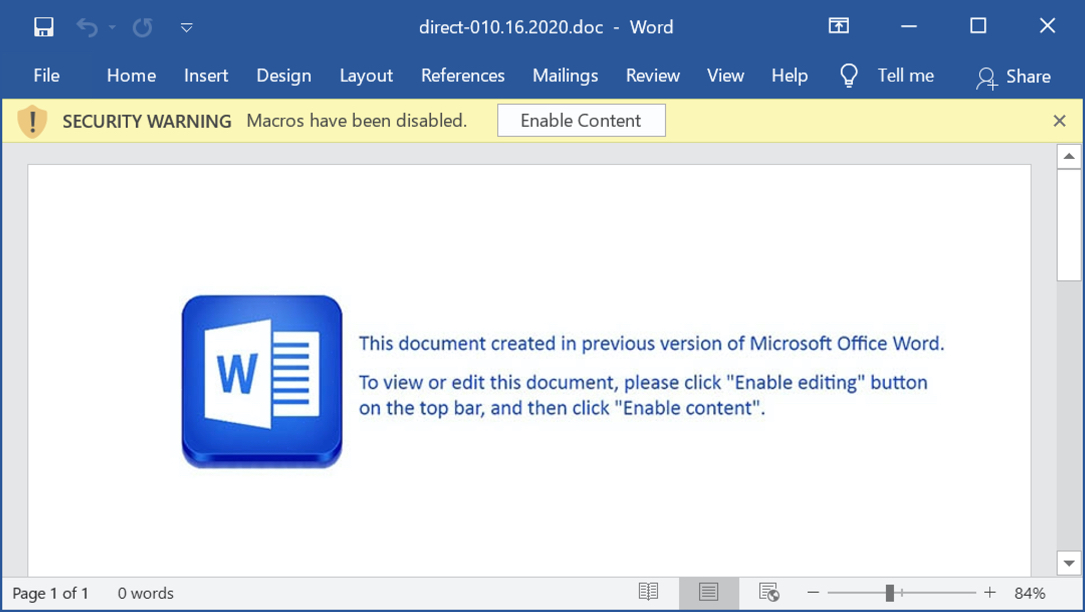Screen dimensions: 1085x612
Task: Switch to the Insert tab
Action: tap(206, 75)
